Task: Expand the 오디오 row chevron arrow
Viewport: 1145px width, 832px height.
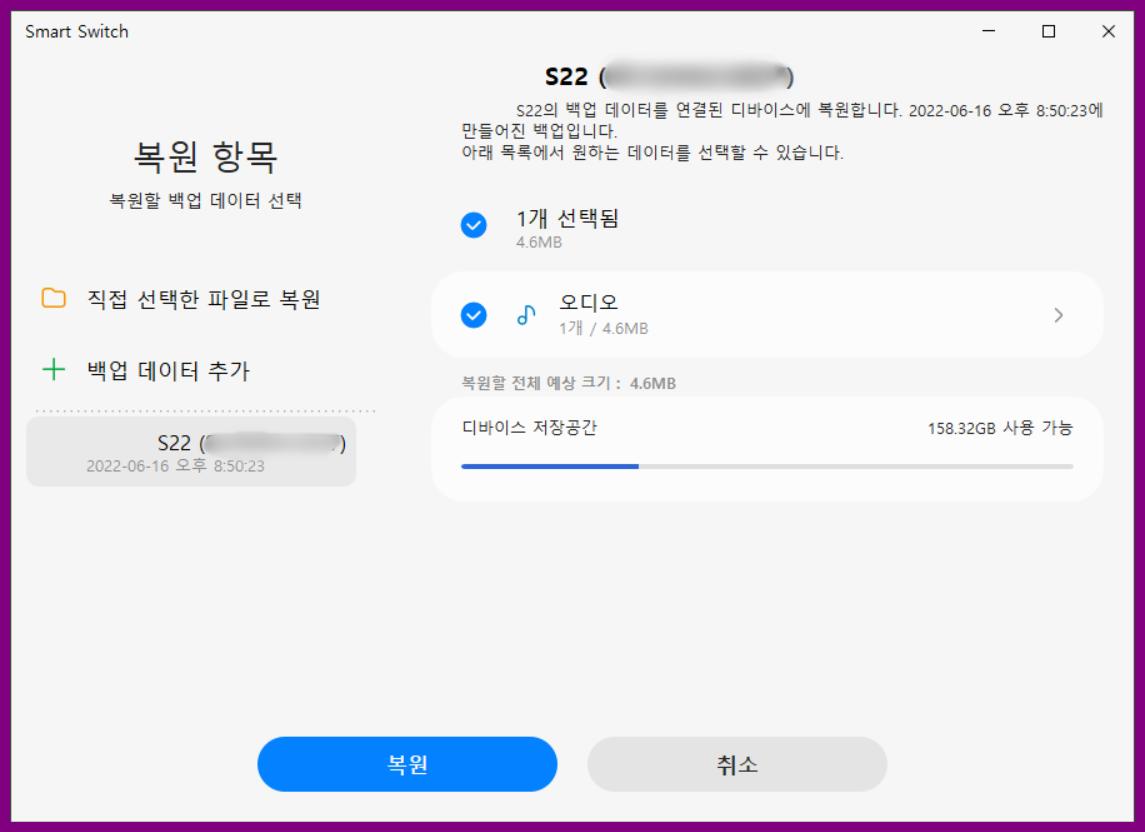Action: (1058, 315)
